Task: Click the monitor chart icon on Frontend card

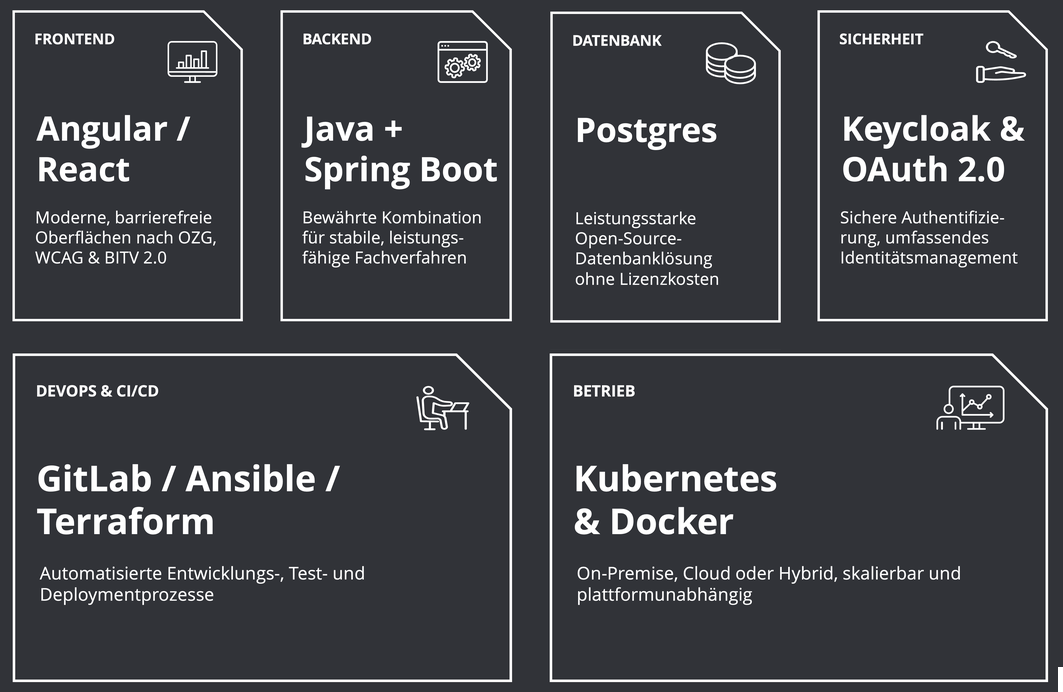Action: pos(193,62)
